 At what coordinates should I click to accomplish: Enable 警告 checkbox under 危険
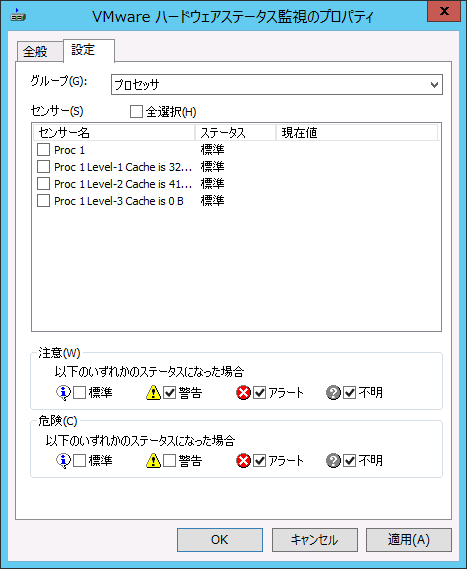tap(169, 461)
